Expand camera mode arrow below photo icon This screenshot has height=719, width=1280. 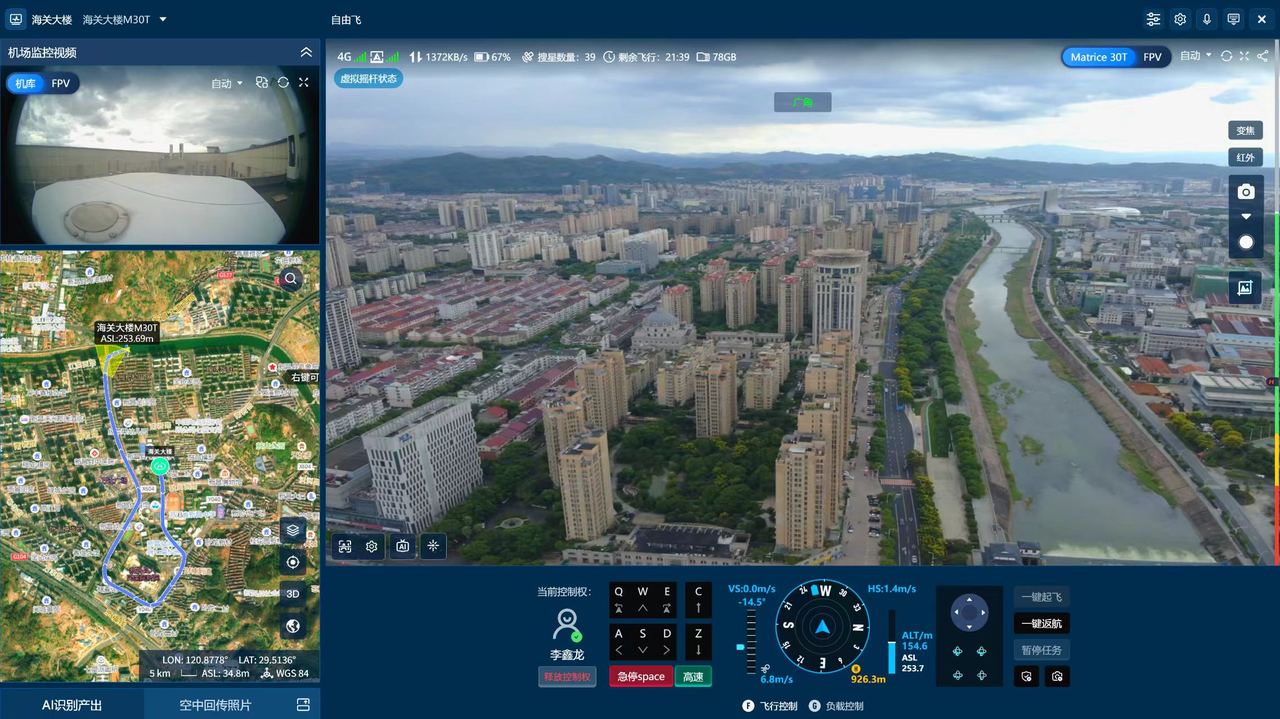[1246, 216]
